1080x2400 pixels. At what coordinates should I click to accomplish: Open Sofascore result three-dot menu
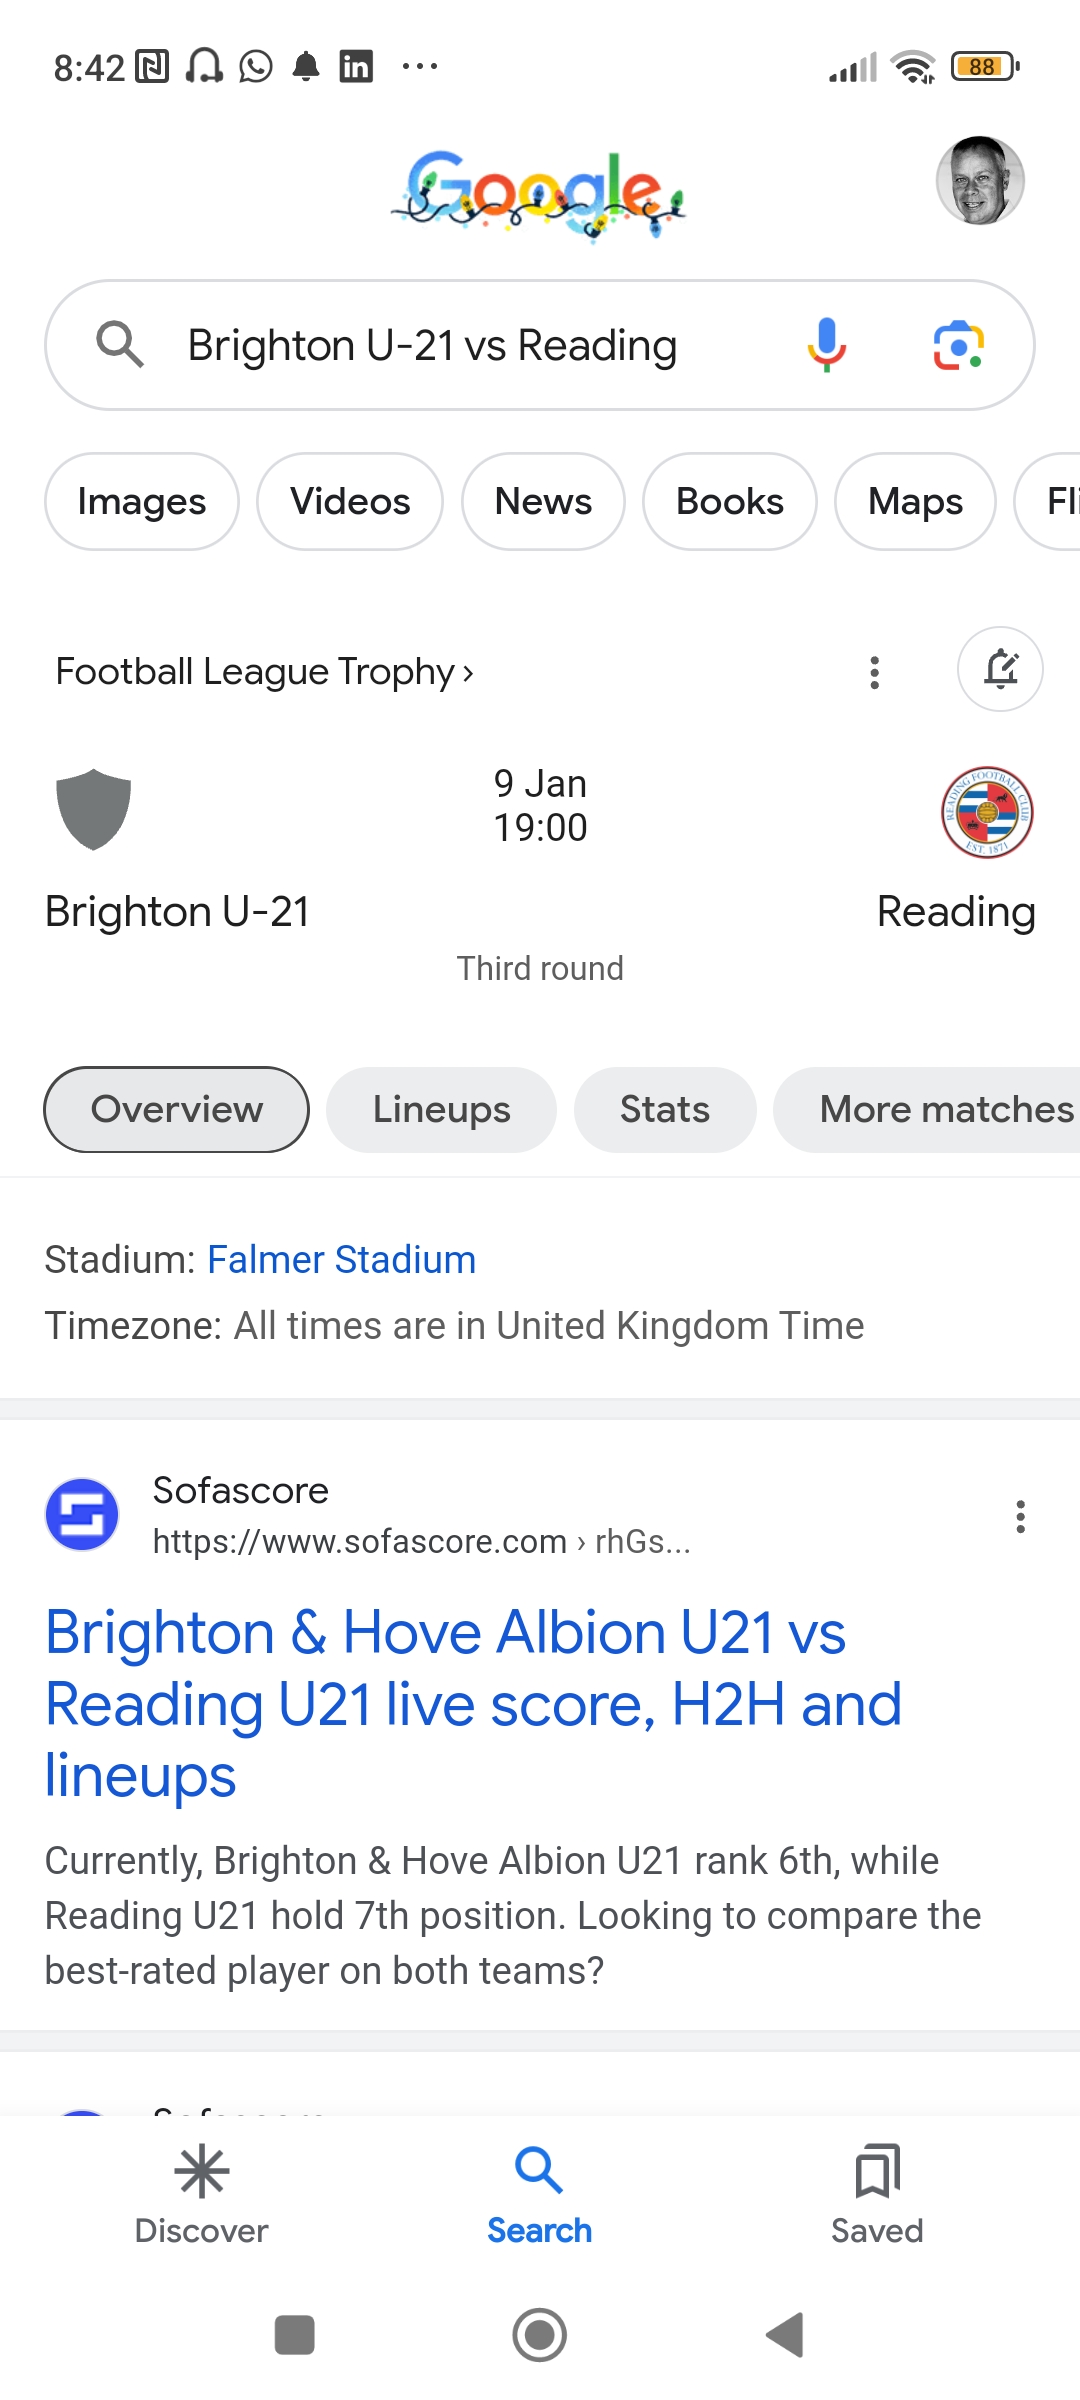click(1020, 1516)
